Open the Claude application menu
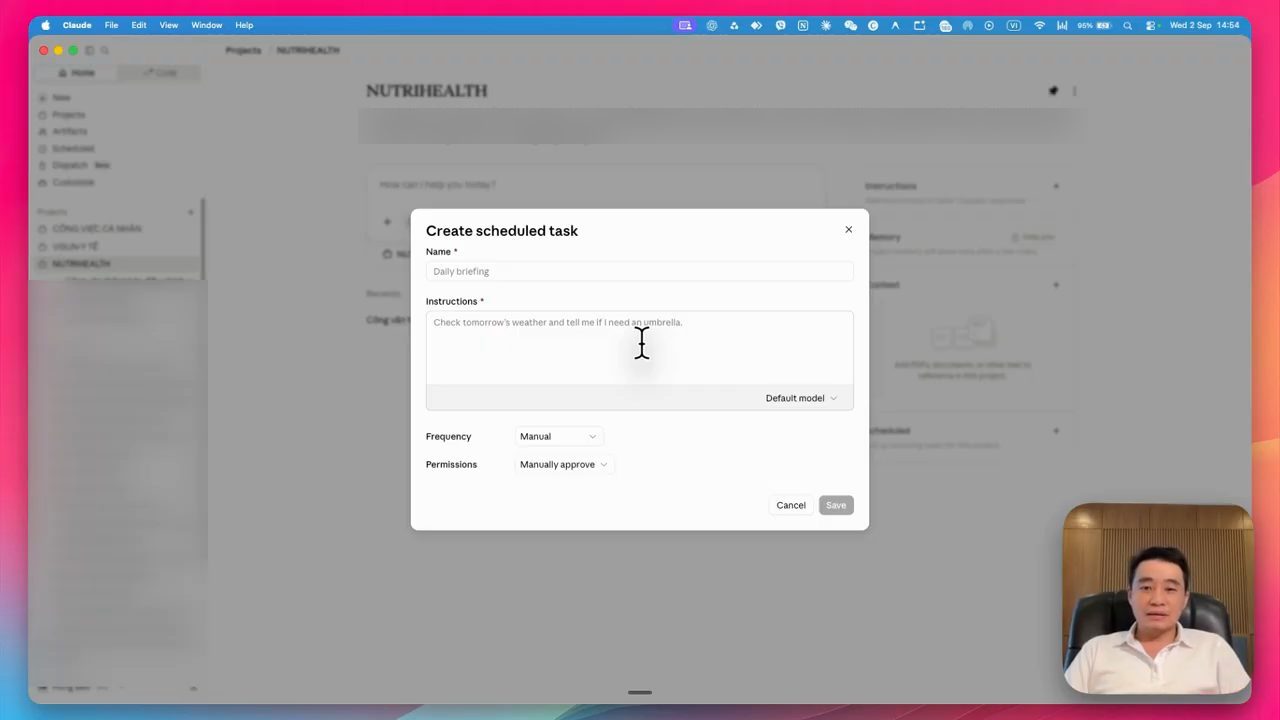The image size is (1280, 720). [x=77, y=25]
